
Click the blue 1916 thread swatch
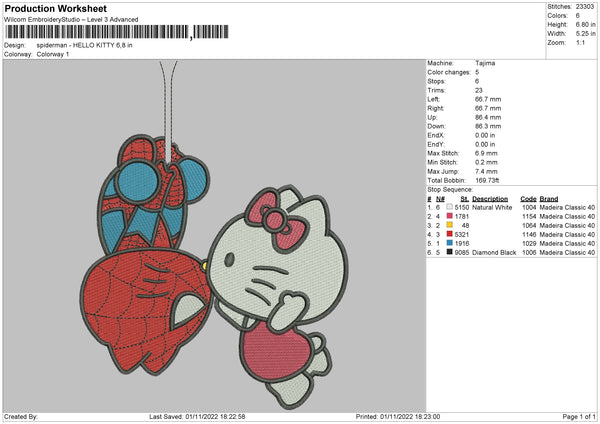pyautogui.click(x=452, y=243)
